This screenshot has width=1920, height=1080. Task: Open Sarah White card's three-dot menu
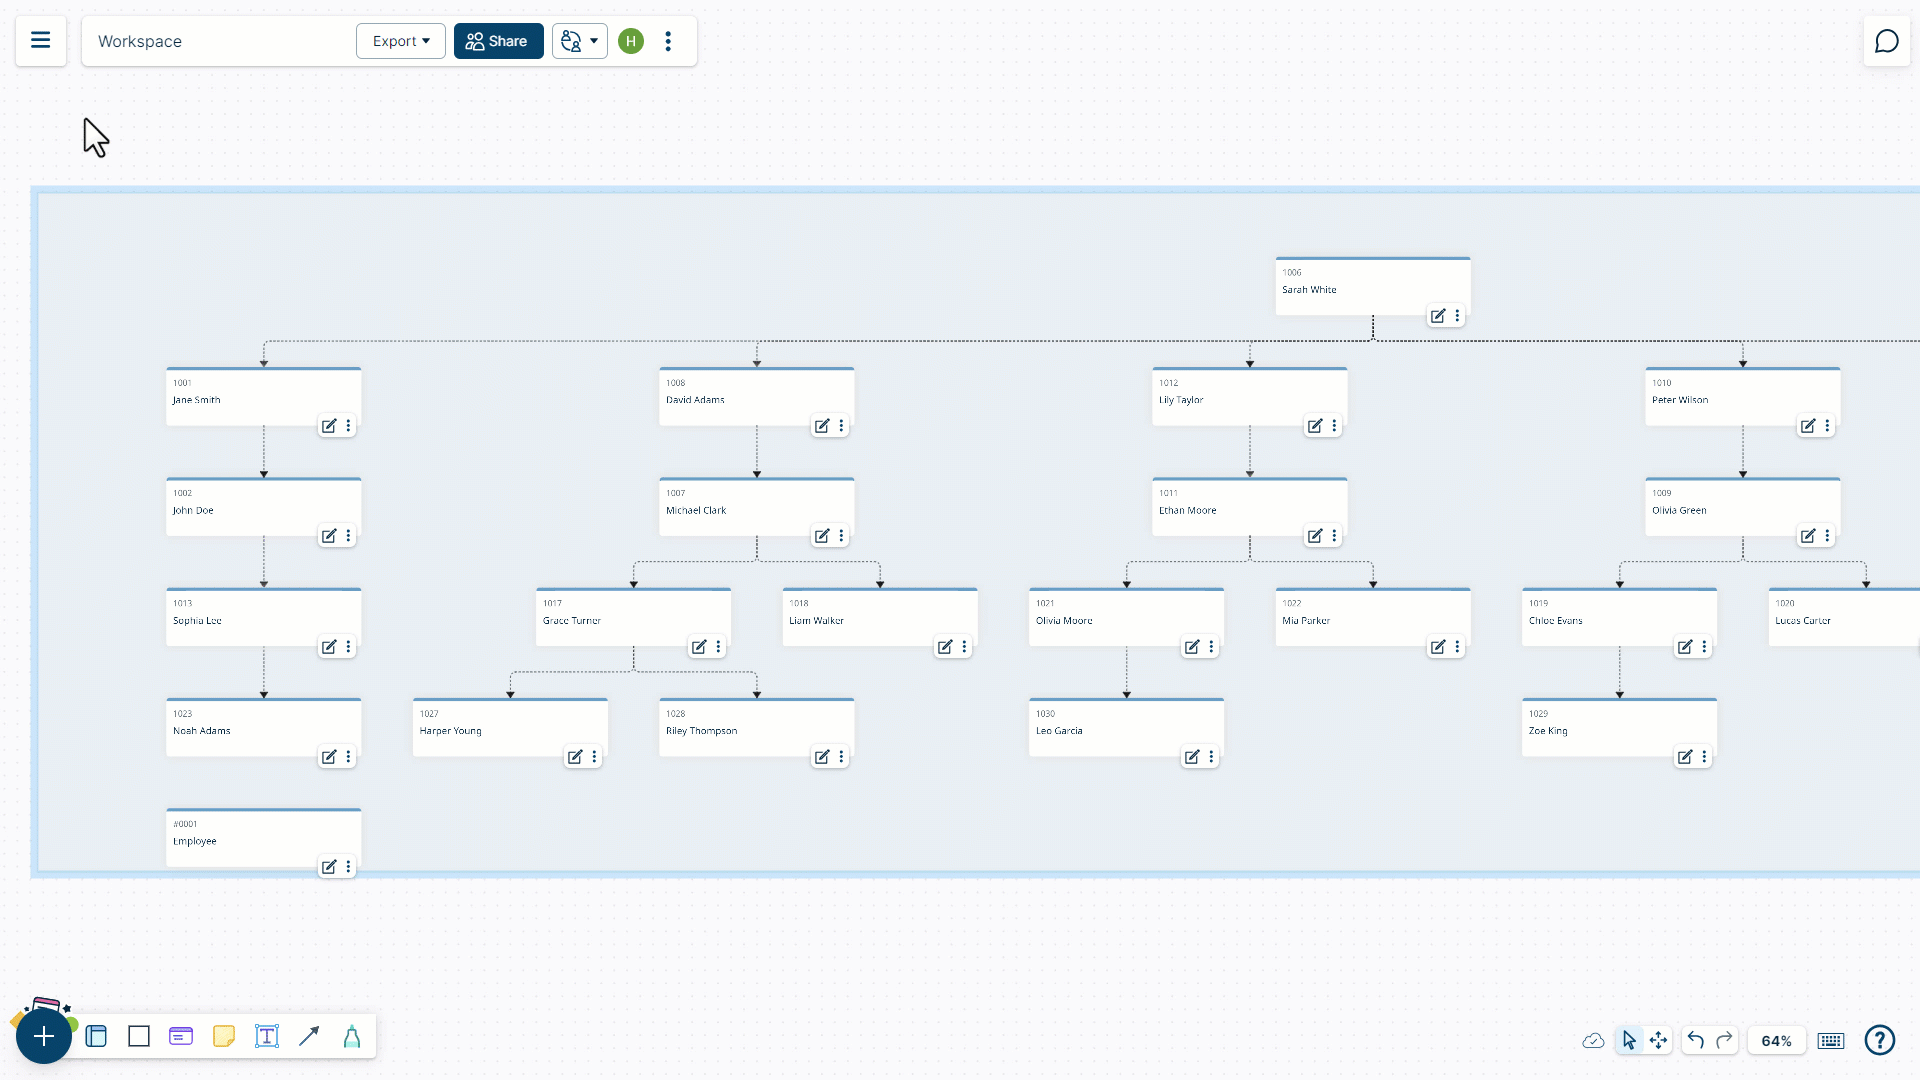[x=1457, y=316]
